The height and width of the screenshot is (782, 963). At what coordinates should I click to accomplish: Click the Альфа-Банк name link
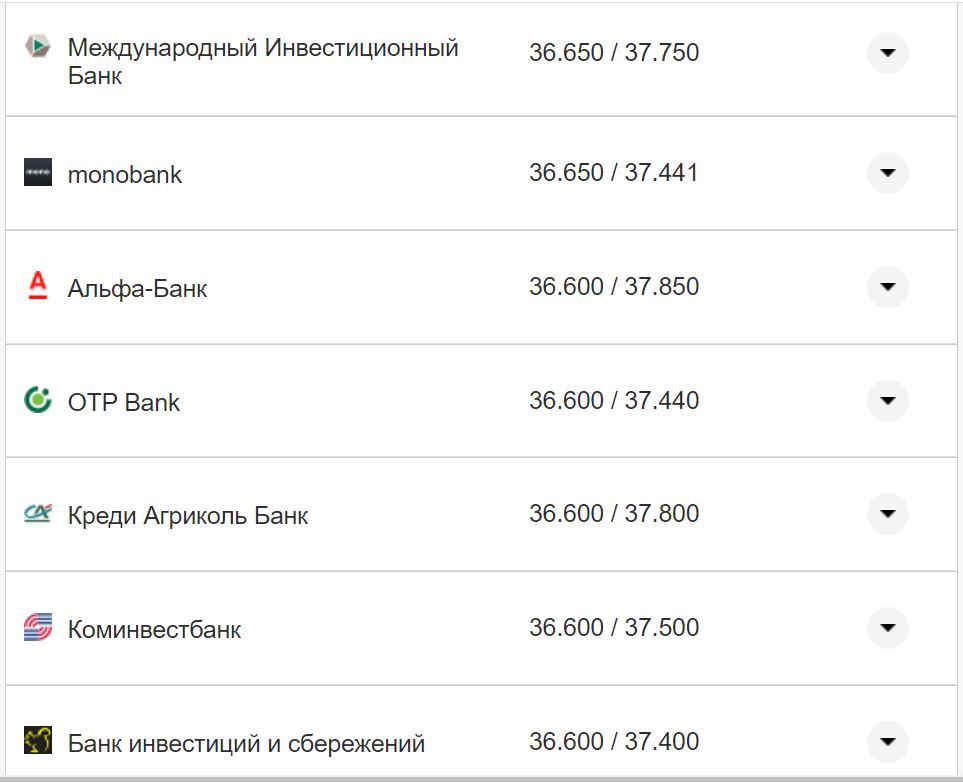point(136,288)
